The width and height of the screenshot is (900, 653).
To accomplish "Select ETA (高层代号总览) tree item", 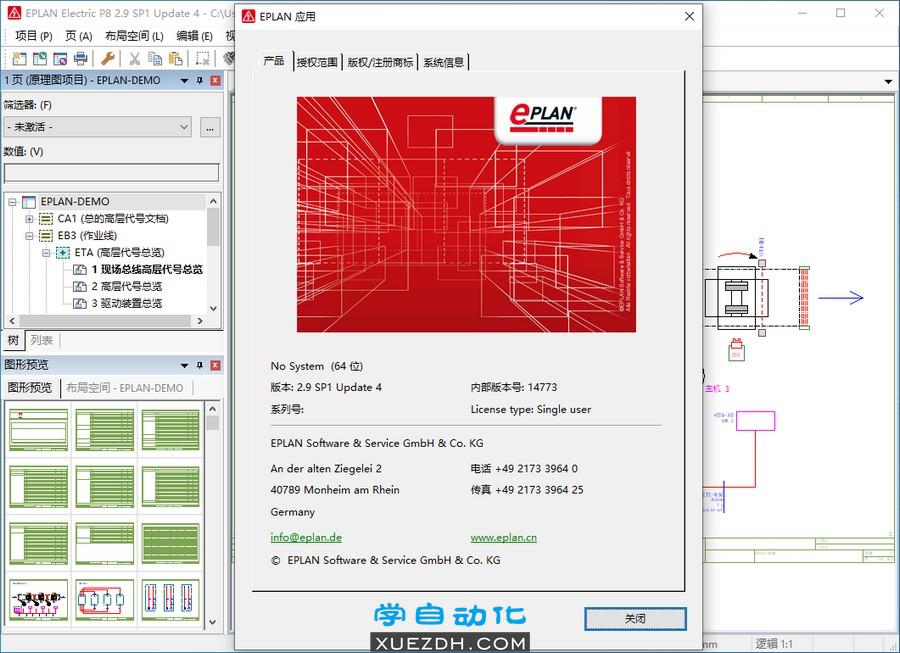I will tap(119, 252).
